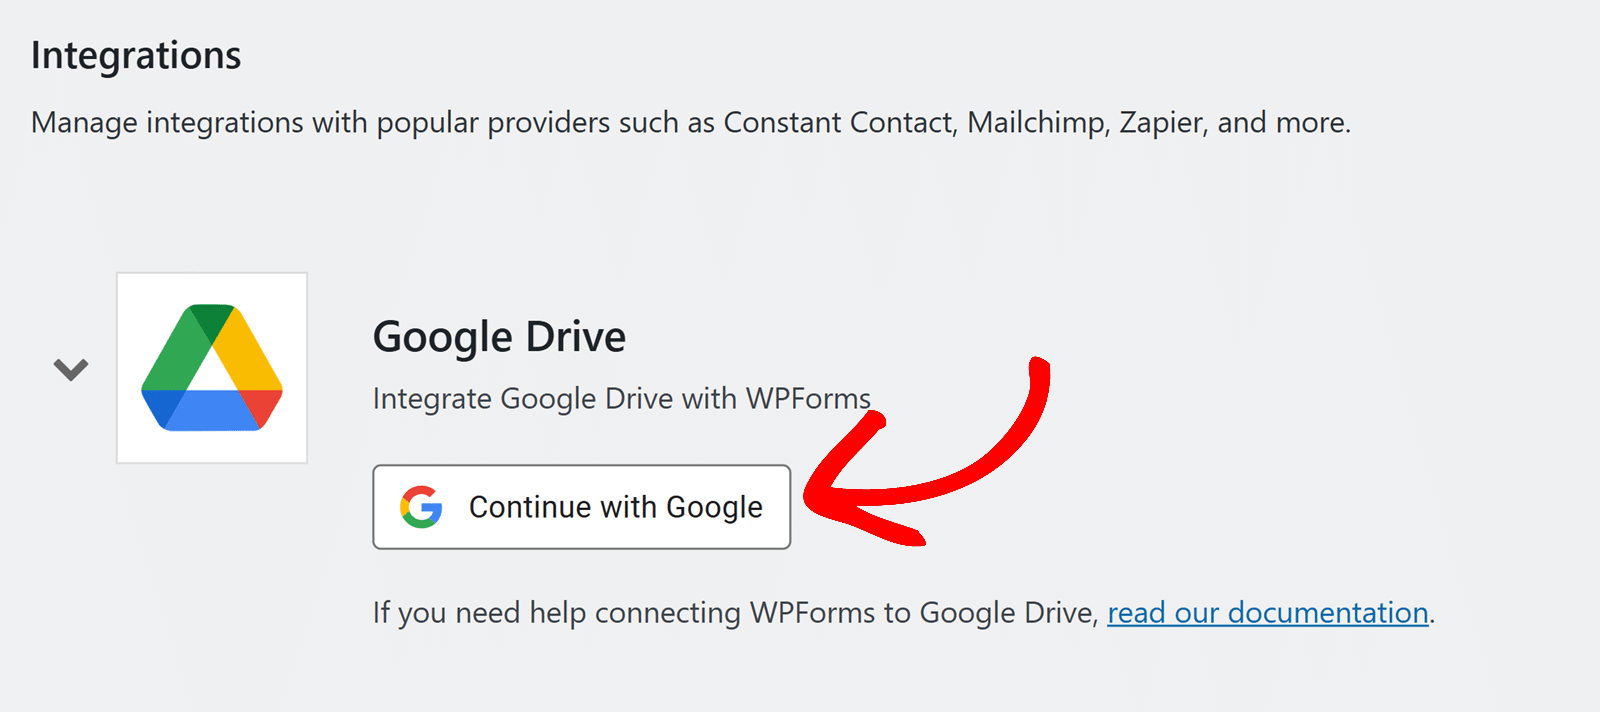Click the multicolored Google Drive integration icon
This screenshot has height=712, width=1600.
211,367
